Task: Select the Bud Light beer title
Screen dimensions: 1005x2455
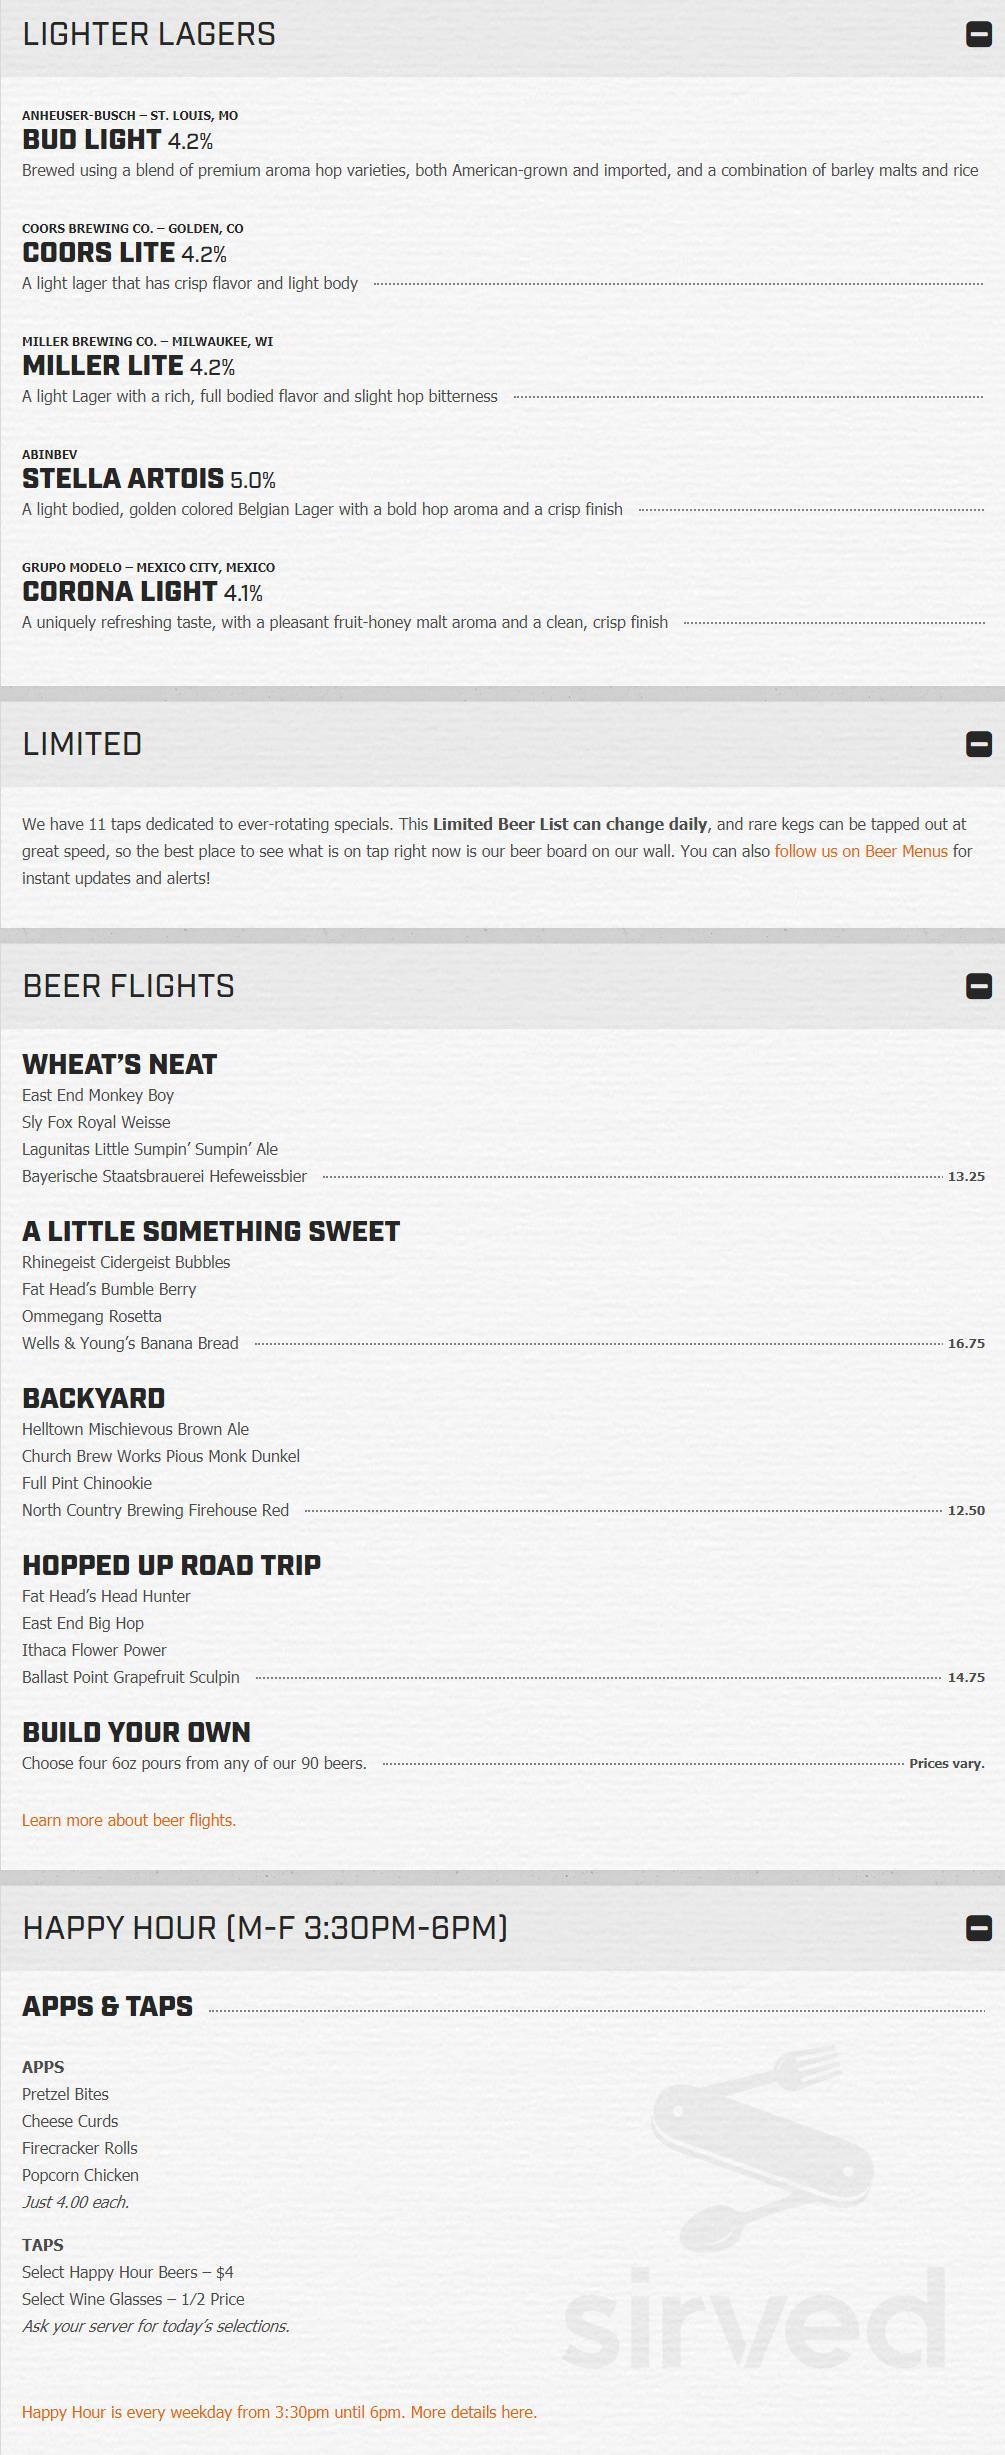Action: [x=92, y=139]
